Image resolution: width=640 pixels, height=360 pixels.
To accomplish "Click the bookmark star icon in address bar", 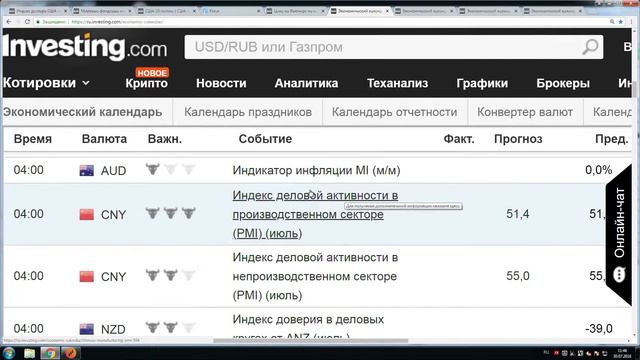I will click(x=620, y=22).
